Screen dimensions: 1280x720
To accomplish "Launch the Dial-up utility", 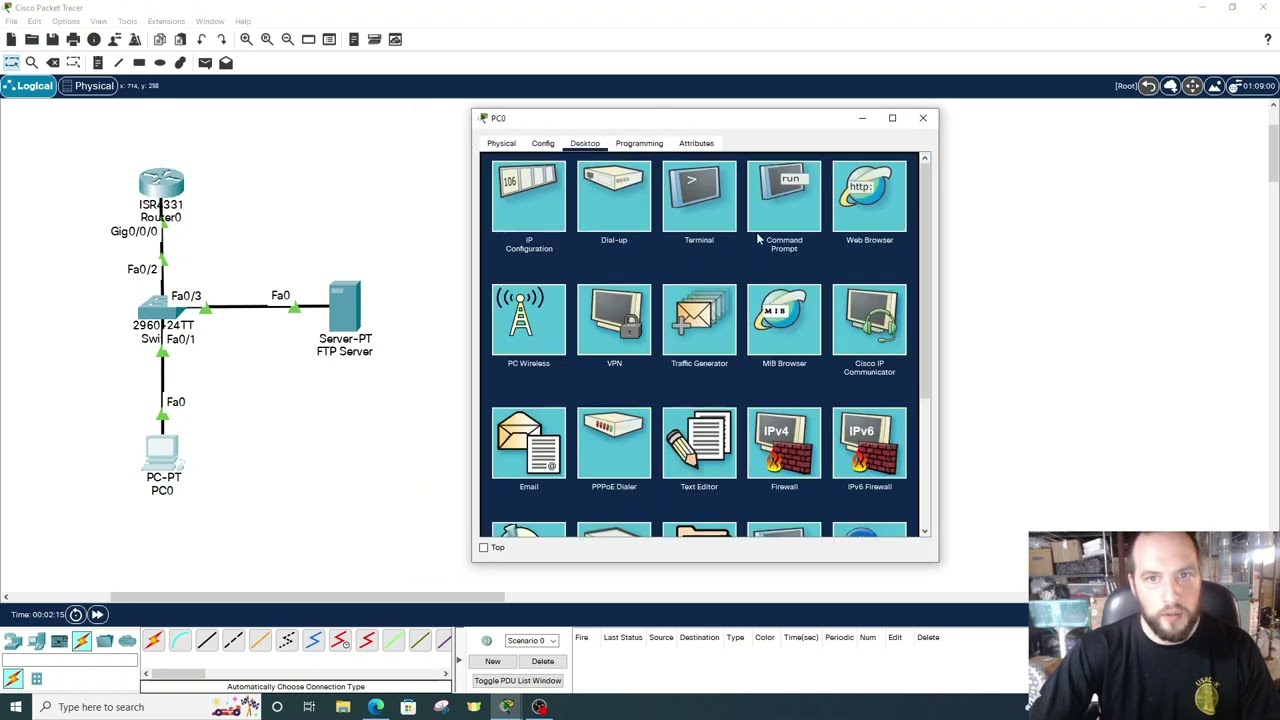I will [x=614, y=196].
